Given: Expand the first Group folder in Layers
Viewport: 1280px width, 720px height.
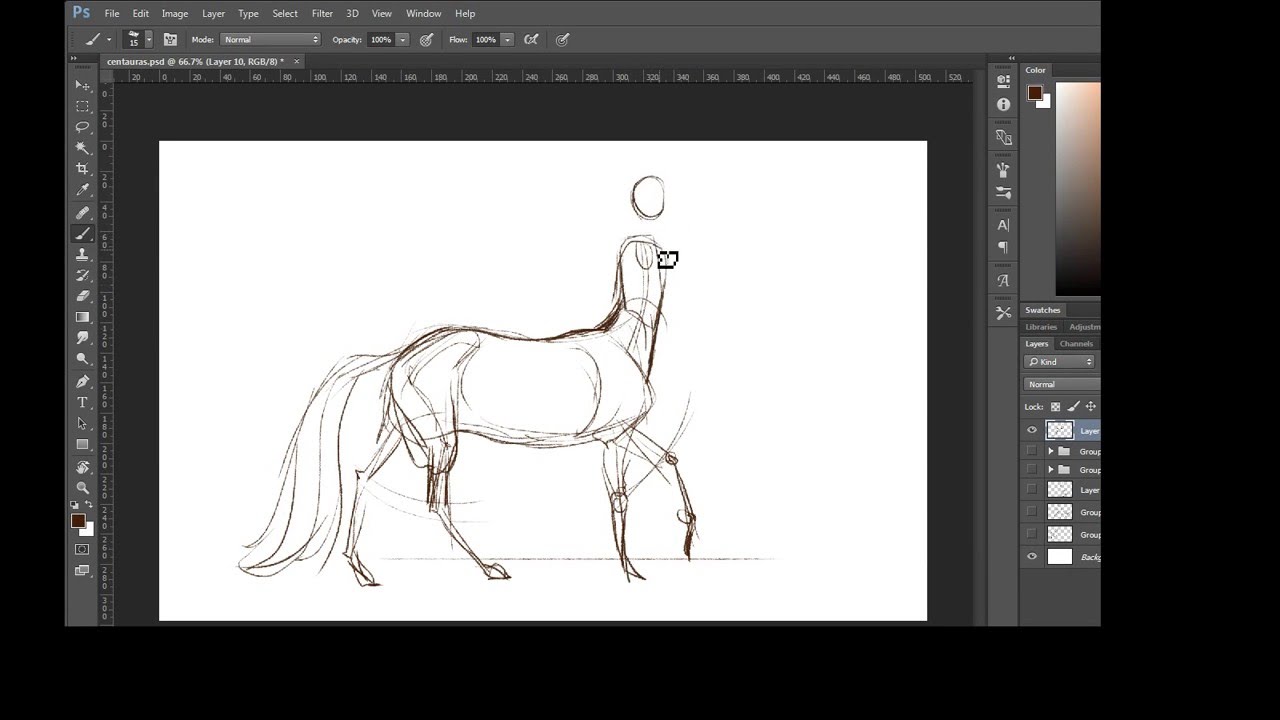Looking at the screenshot, I should [1050, 452].
